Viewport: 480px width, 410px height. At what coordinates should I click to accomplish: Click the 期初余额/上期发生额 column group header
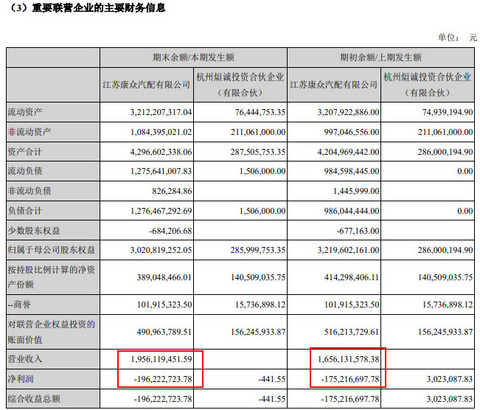click(381, 57)
